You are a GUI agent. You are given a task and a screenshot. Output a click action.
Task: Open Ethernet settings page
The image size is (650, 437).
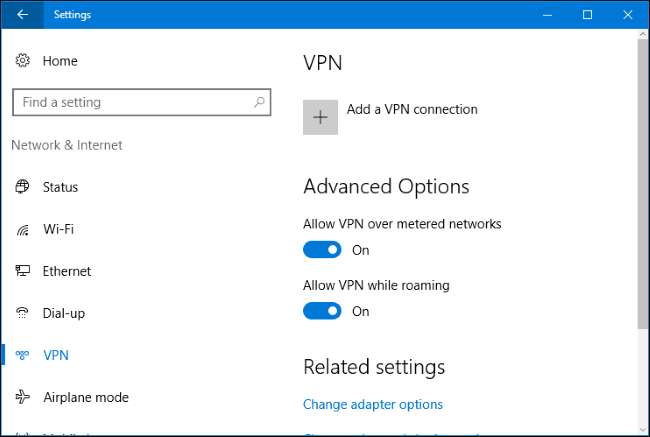click(67, 271)
